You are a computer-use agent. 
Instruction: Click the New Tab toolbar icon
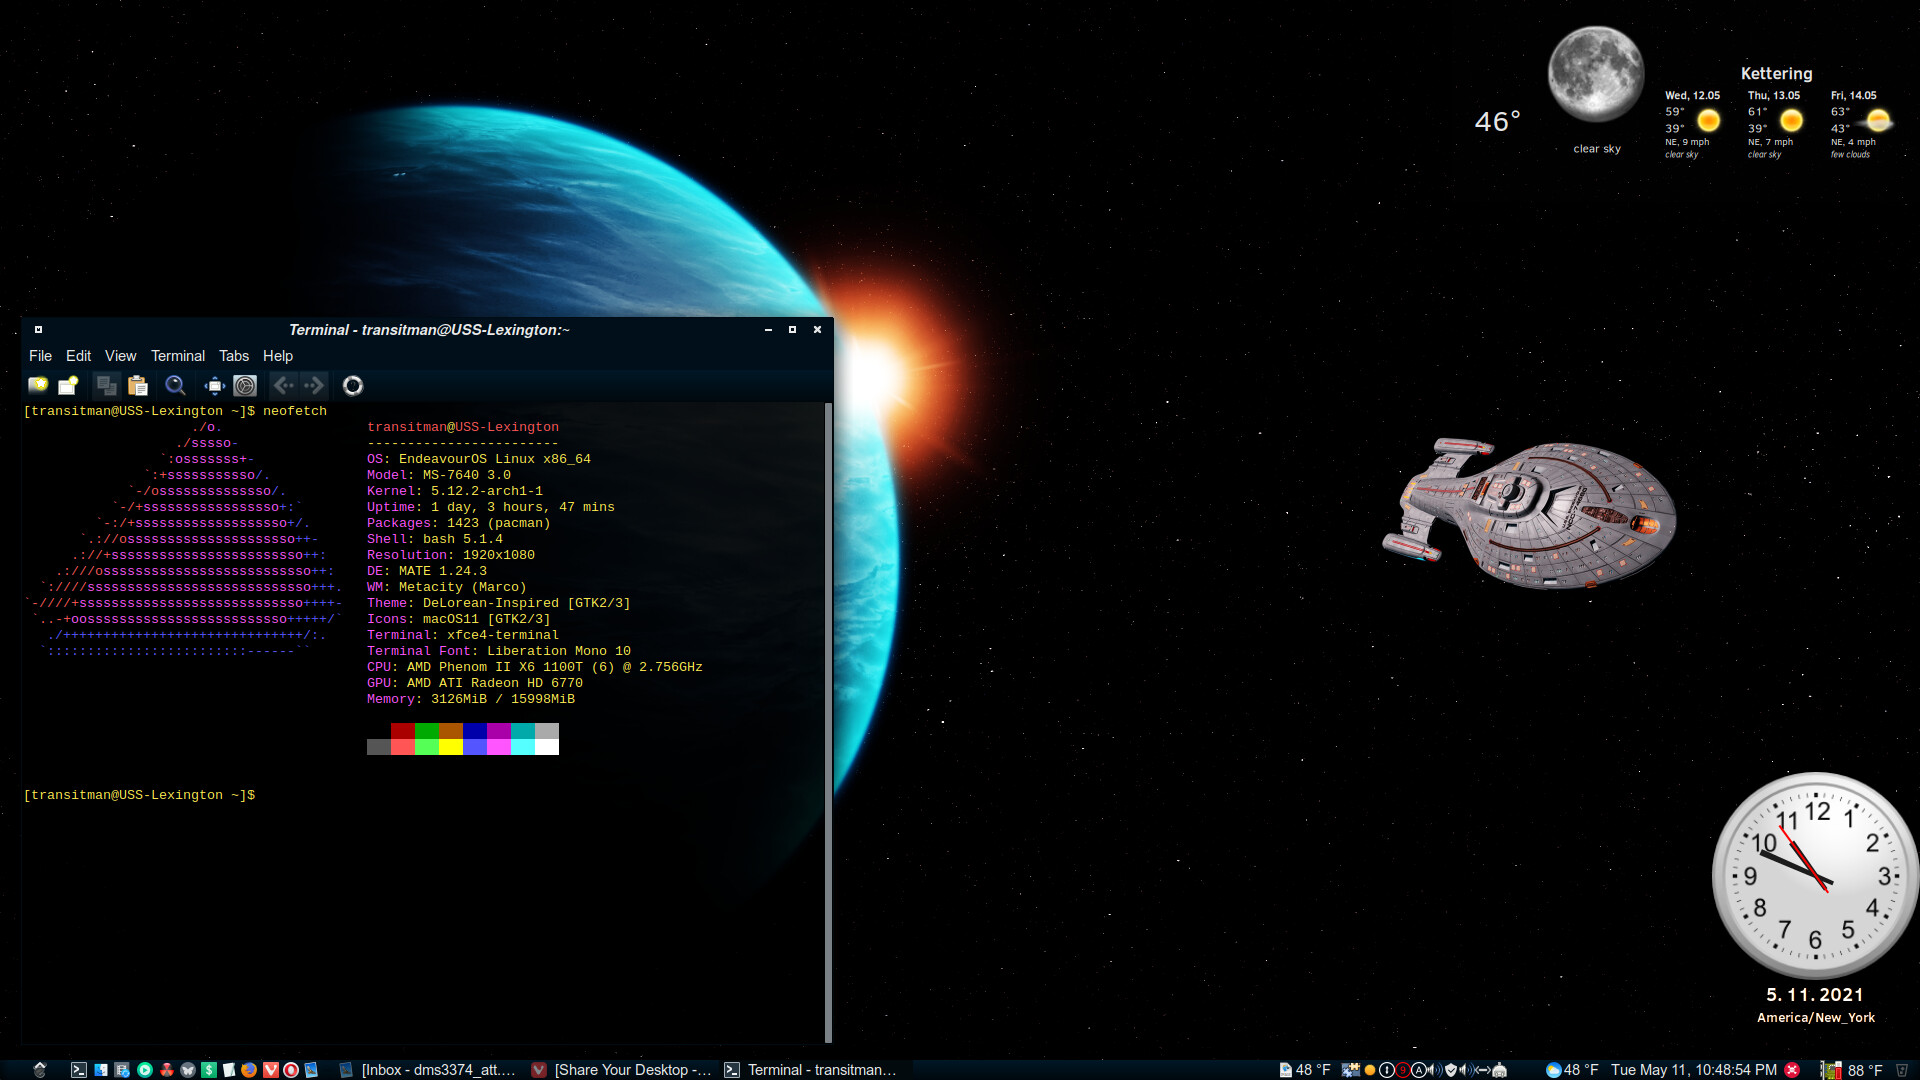pyautogui.click(x=38, y=385)
